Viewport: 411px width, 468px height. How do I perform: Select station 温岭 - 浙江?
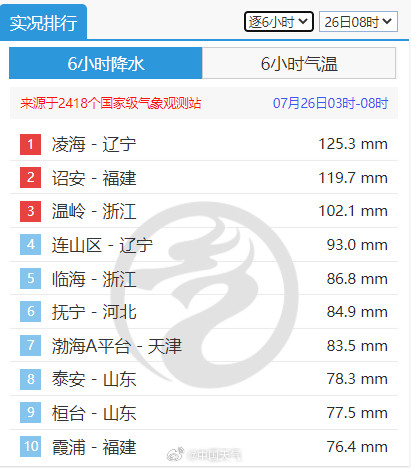94,211
